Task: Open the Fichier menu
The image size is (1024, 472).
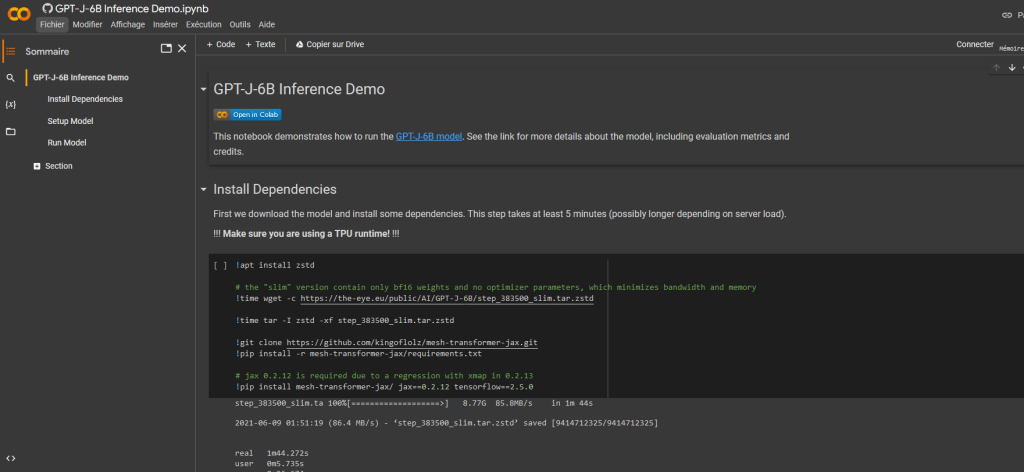Action: tap(52, 24)
